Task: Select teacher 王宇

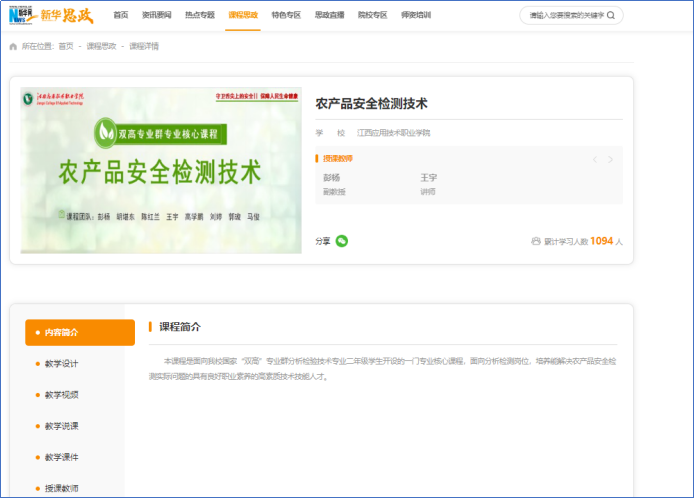Action: coord(429,178)
